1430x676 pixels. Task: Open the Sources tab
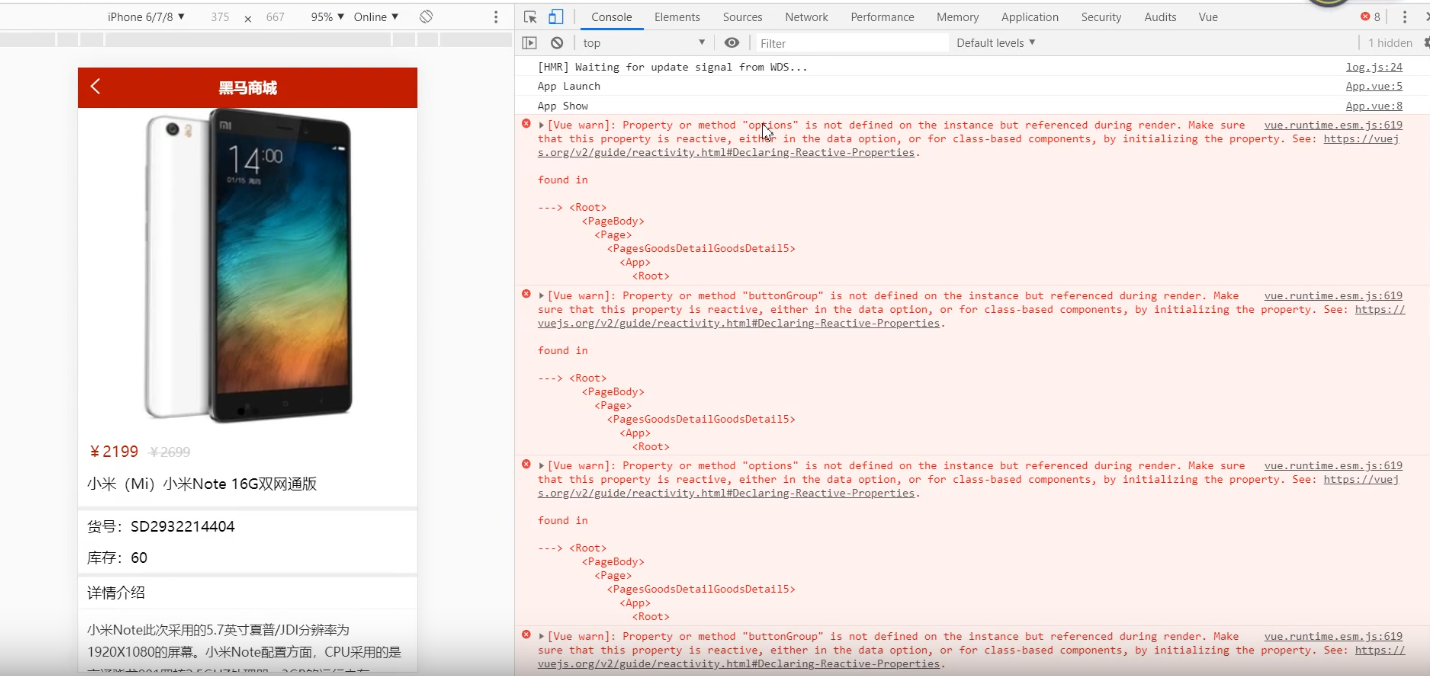tap(742, 17)
